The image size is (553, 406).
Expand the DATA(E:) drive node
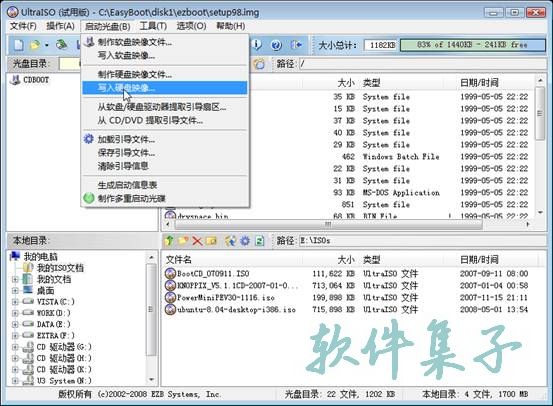tap(15, 324)
